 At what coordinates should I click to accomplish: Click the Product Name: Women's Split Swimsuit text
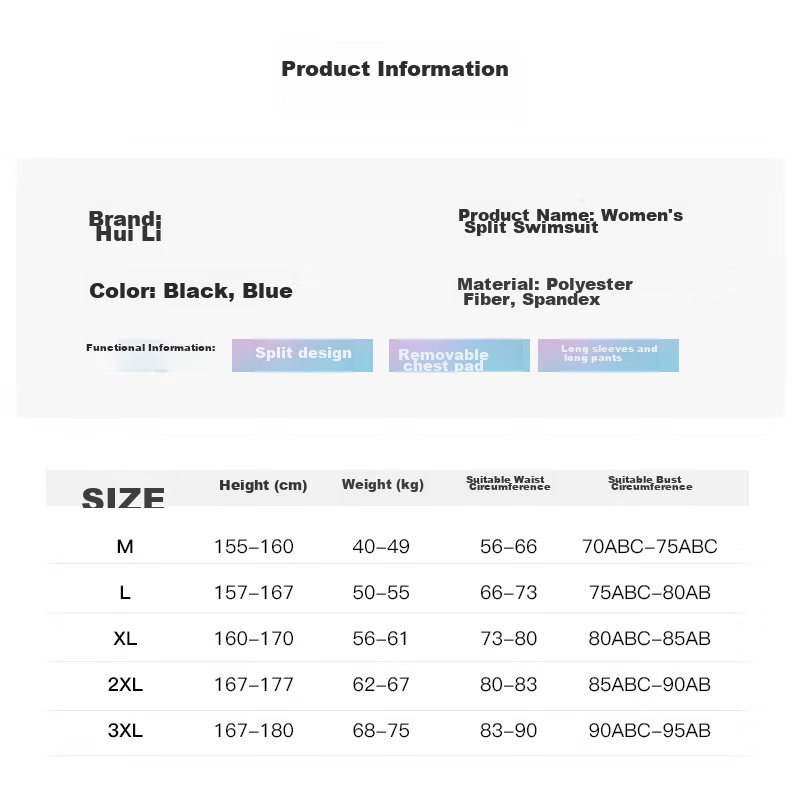coord(570,221)
